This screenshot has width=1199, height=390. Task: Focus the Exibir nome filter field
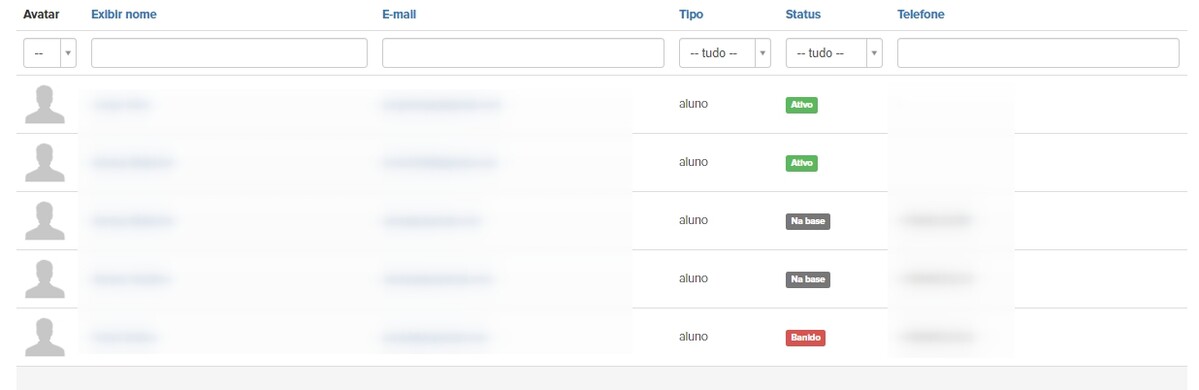point(229,53)
